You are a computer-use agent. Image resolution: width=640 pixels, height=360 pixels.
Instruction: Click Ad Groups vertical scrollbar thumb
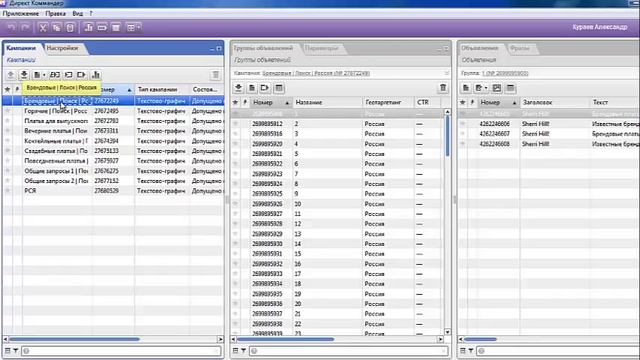tap(447, 136)
